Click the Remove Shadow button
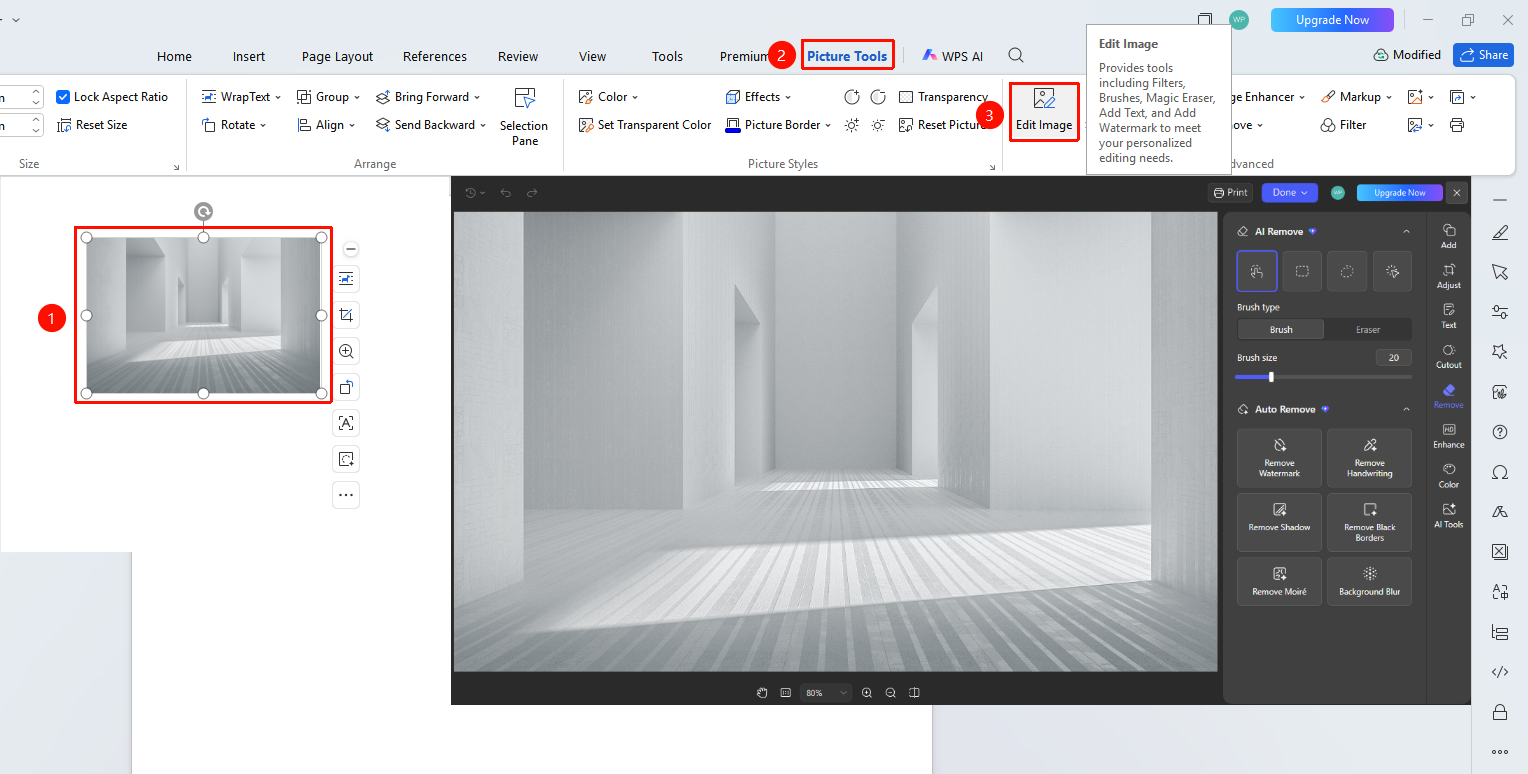The height and width of the screenshot is (774, 1528). [1279, 522]
